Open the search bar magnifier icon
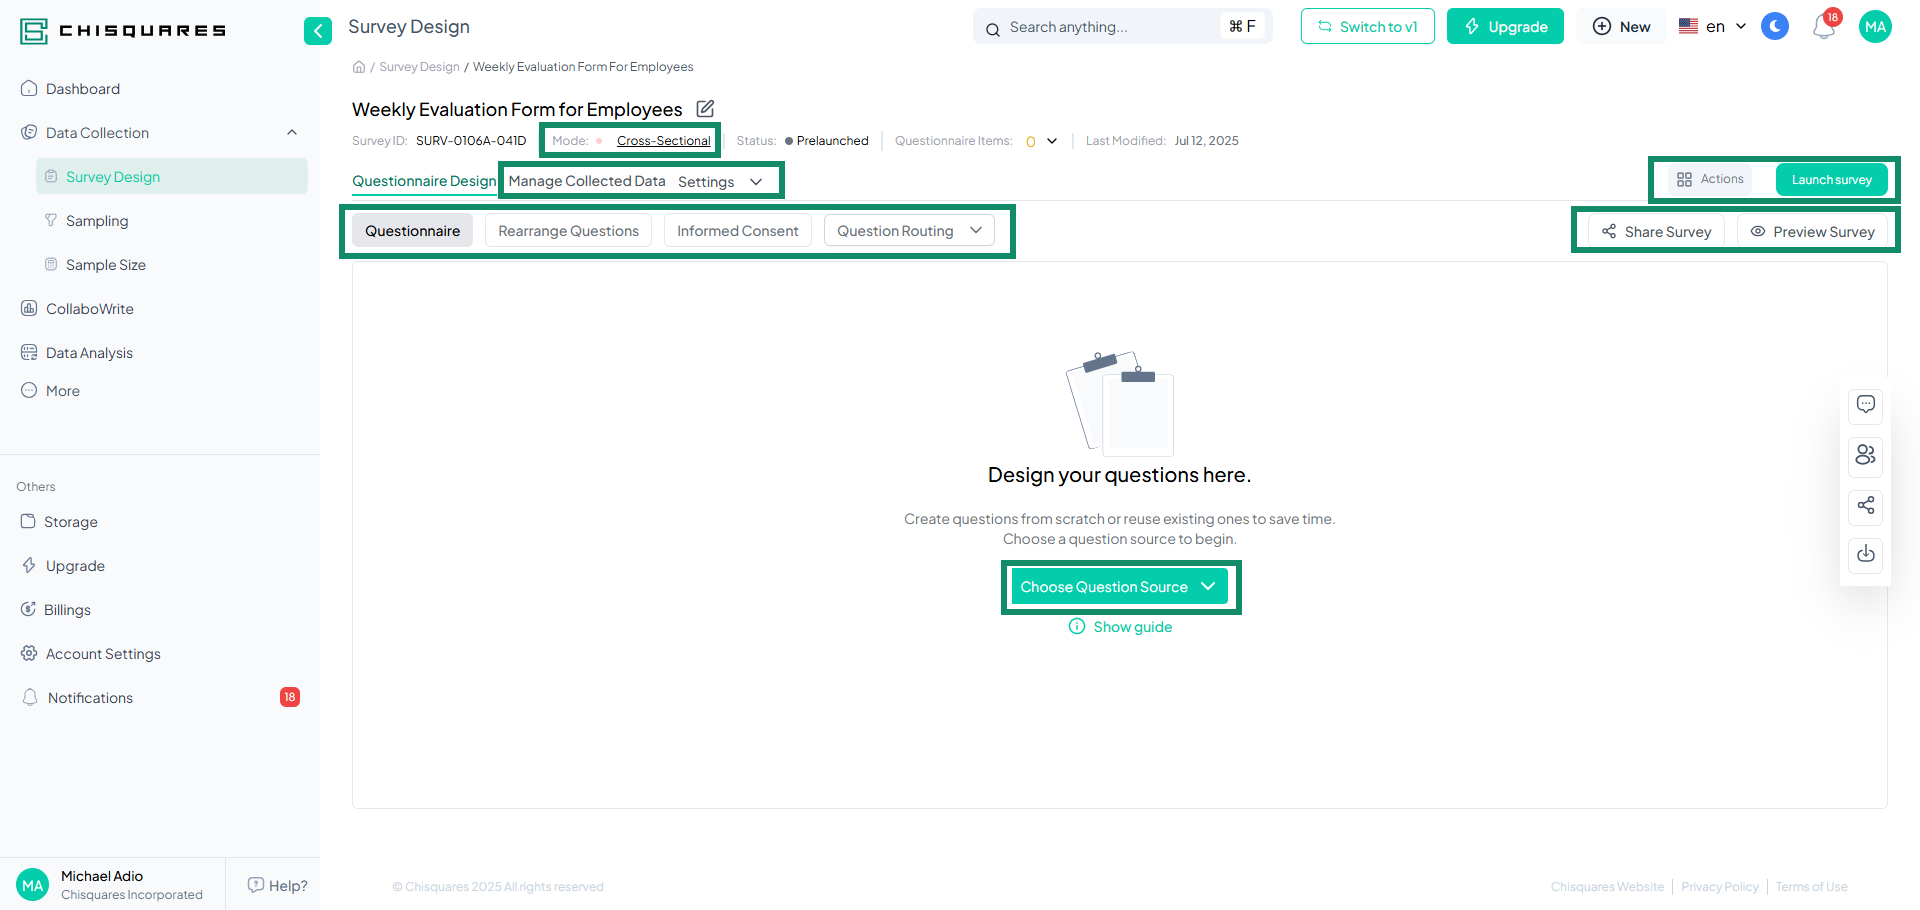The image size is (1920, 910). pos(992,27)
